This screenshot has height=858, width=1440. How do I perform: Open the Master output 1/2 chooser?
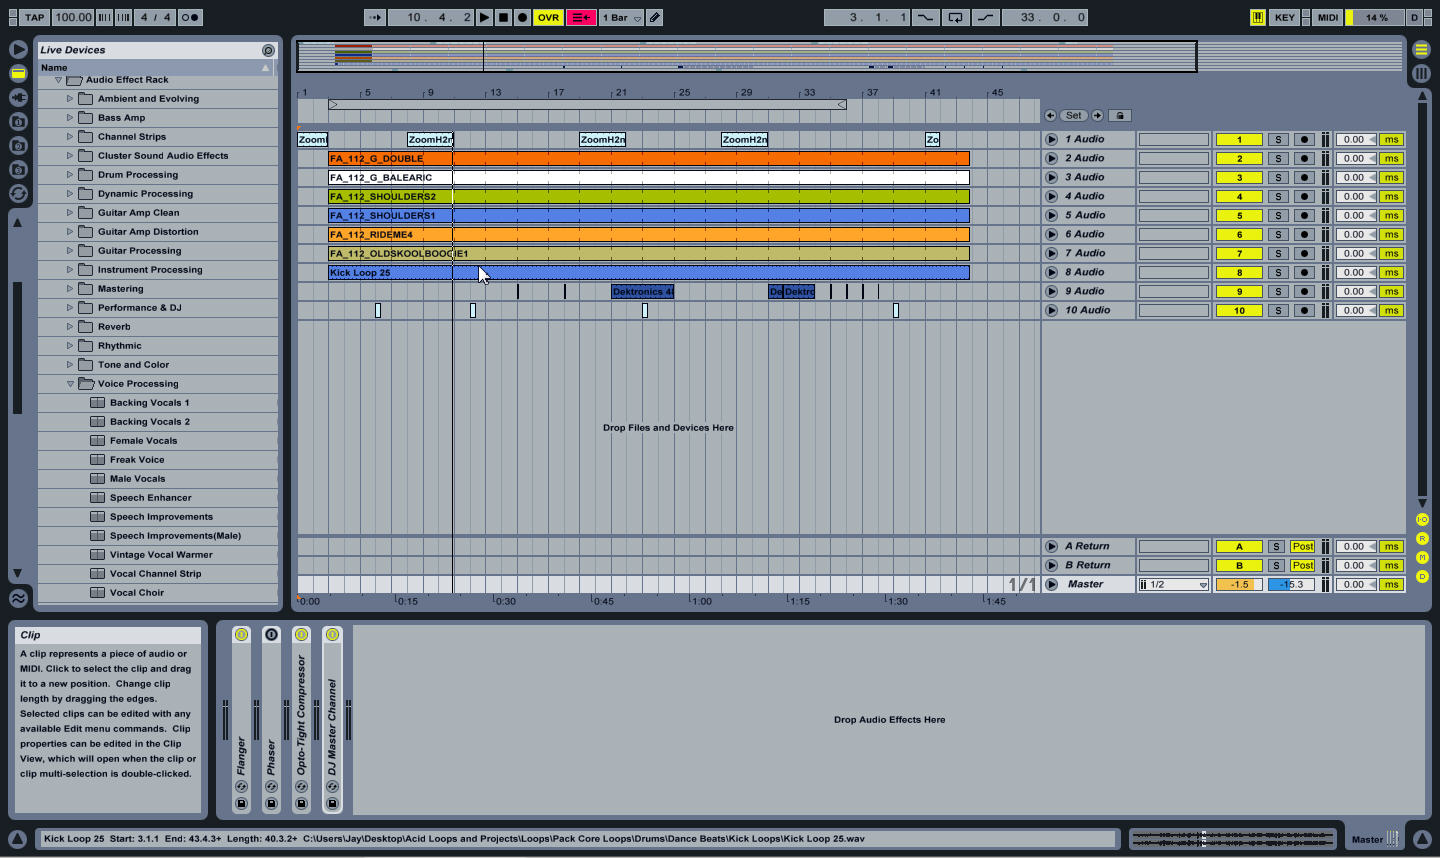click(x=1174, y=584)
